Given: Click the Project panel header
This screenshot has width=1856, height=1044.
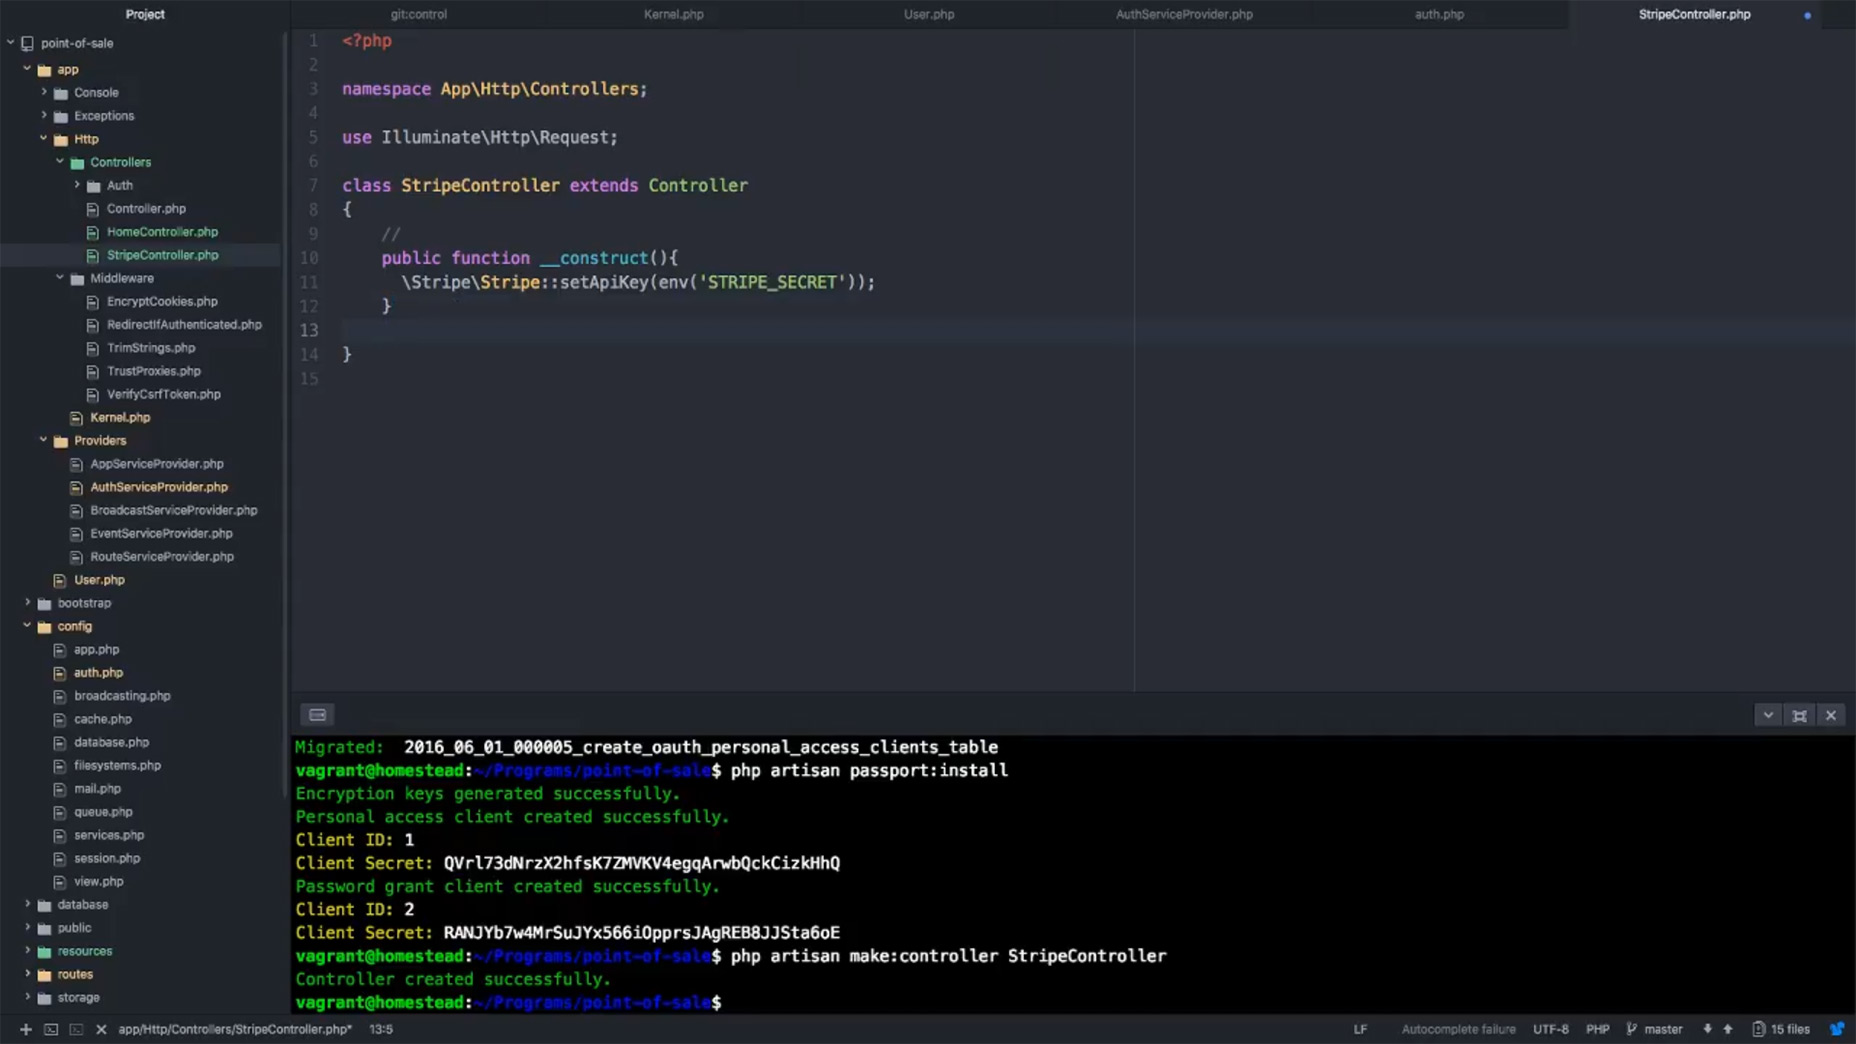Looking at the screenshot, I should 145,14.
